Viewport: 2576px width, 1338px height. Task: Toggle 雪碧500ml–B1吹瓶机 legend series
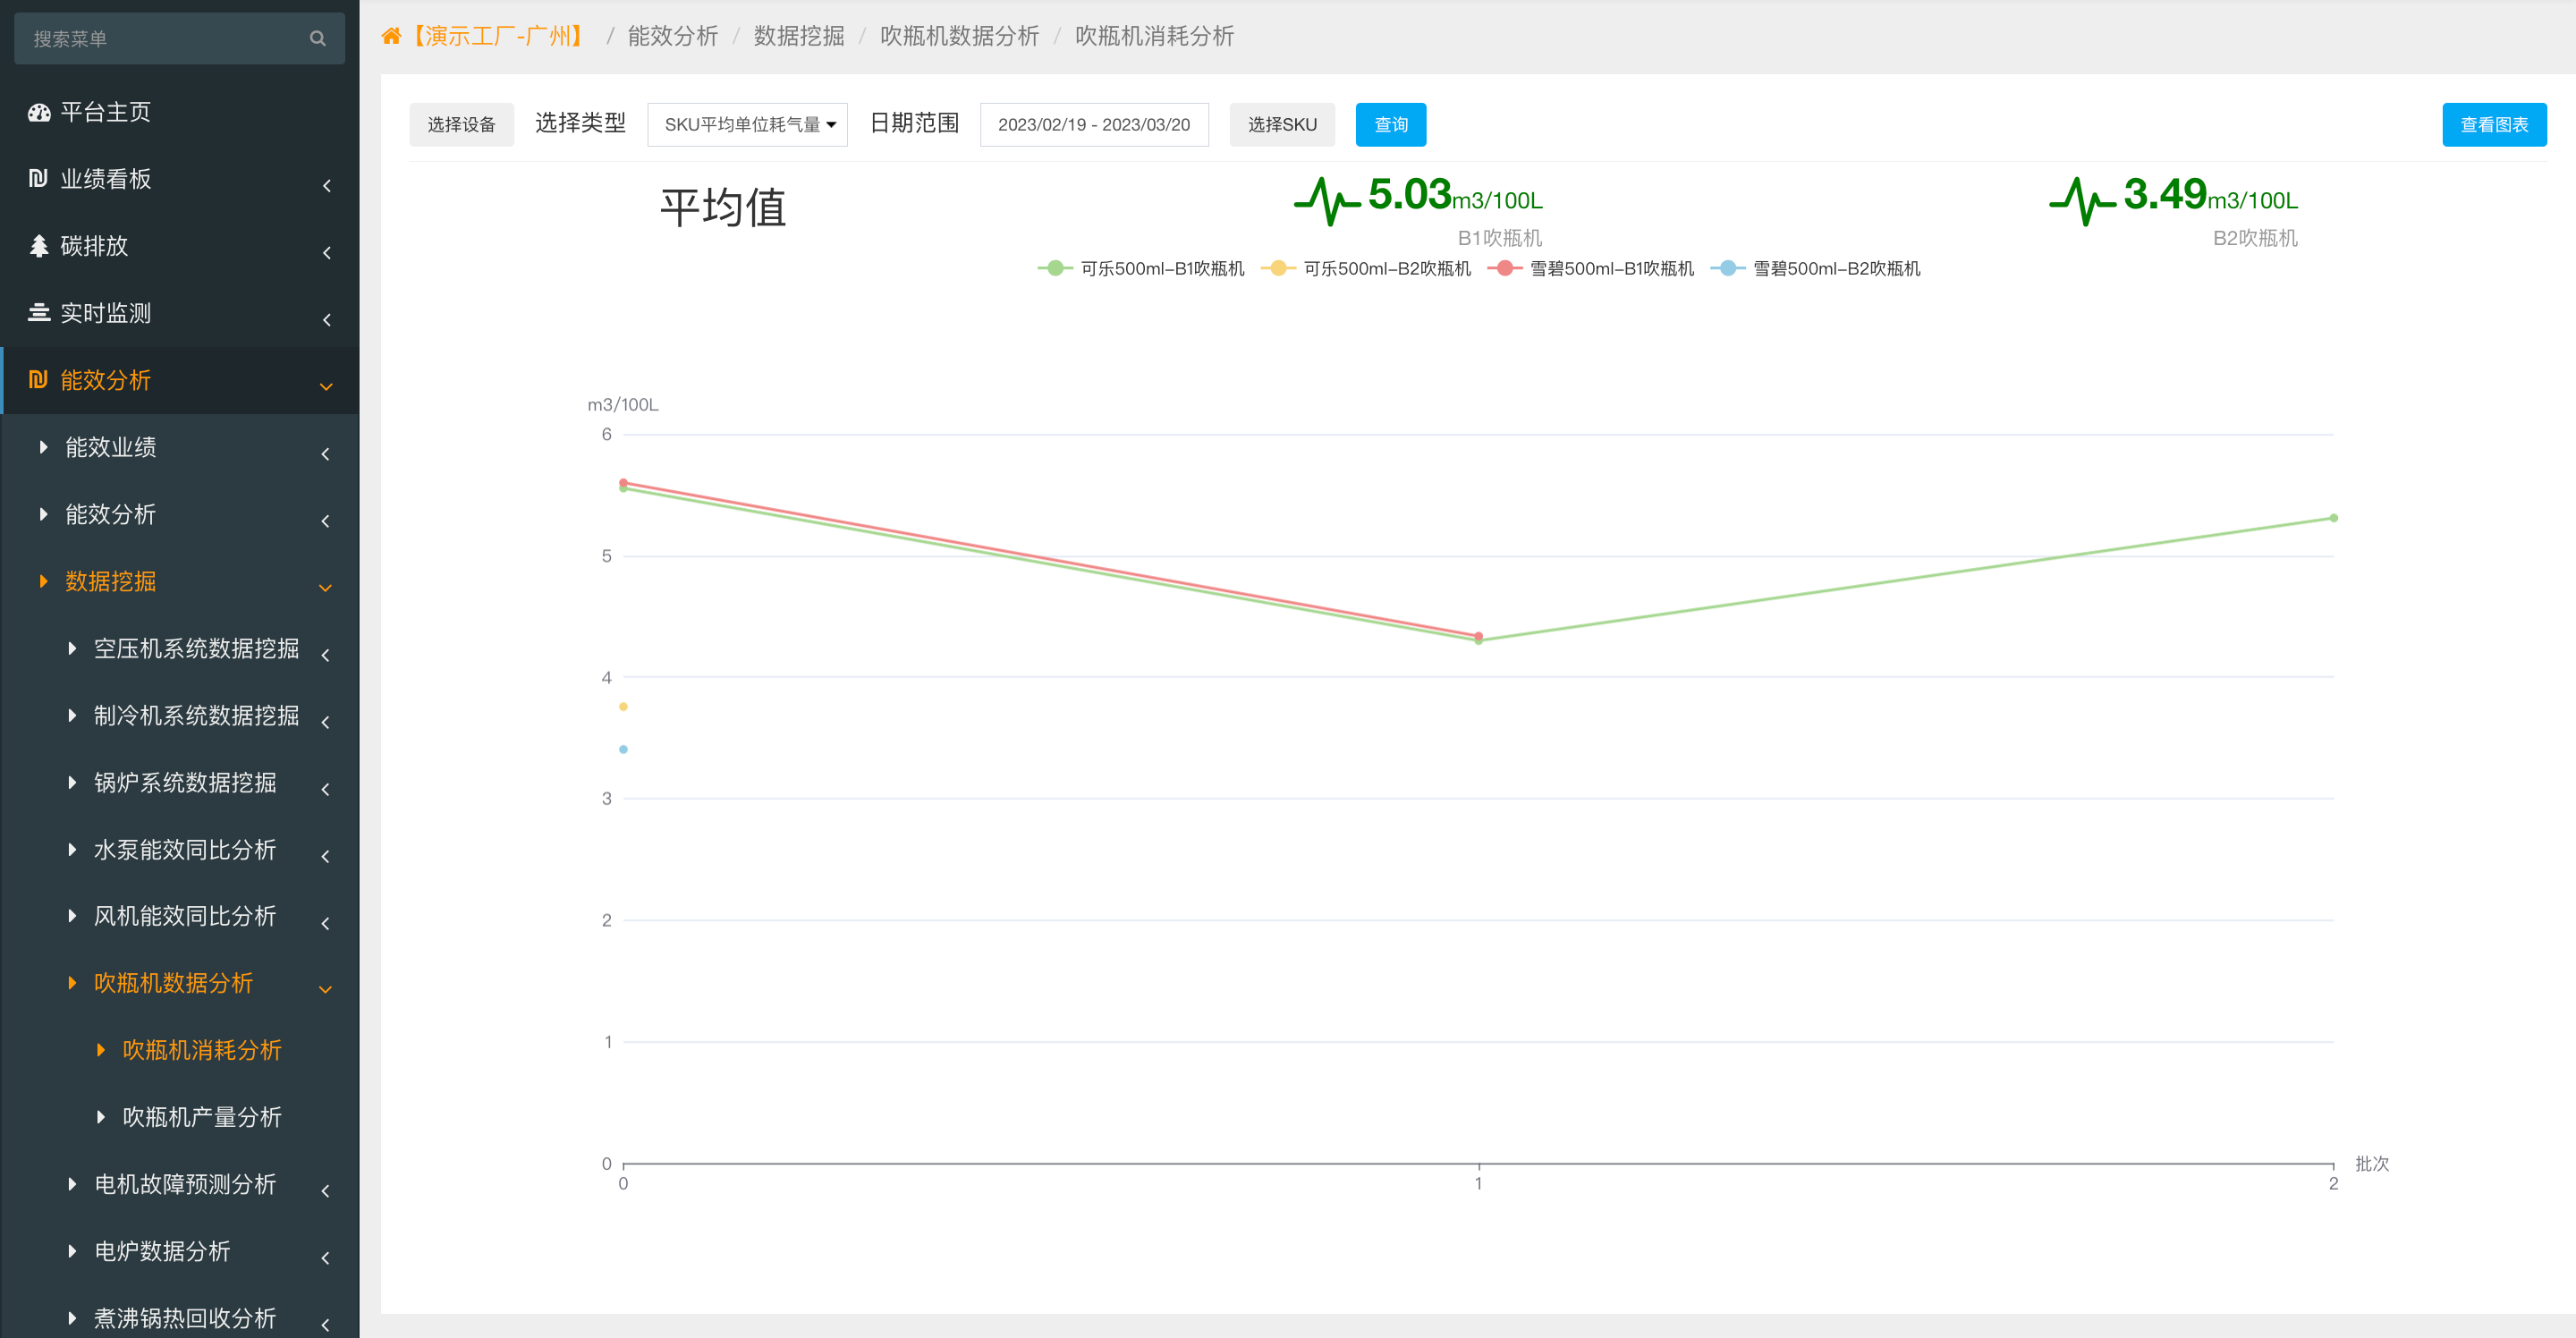[1591, 268]
